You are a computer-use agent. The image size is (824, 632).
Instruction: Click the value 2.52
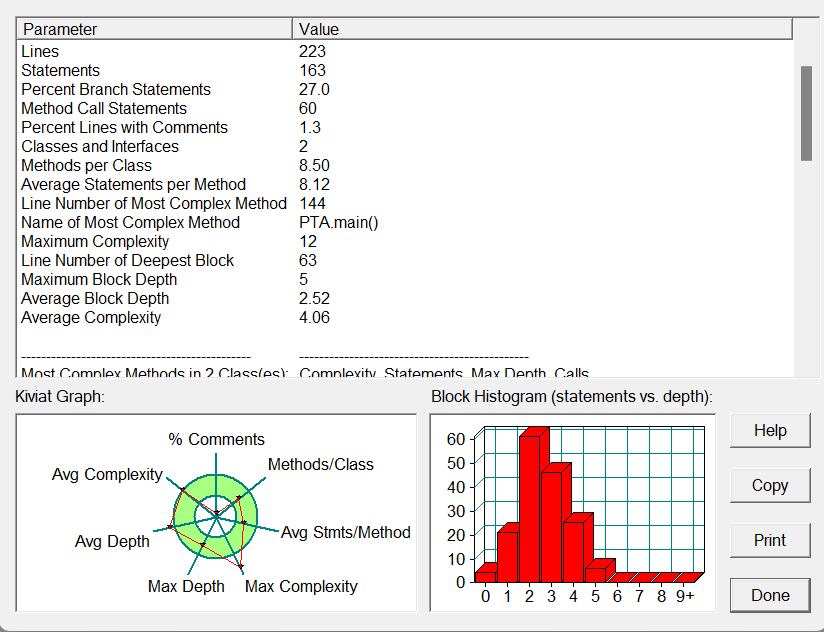[x=314, y=298]
